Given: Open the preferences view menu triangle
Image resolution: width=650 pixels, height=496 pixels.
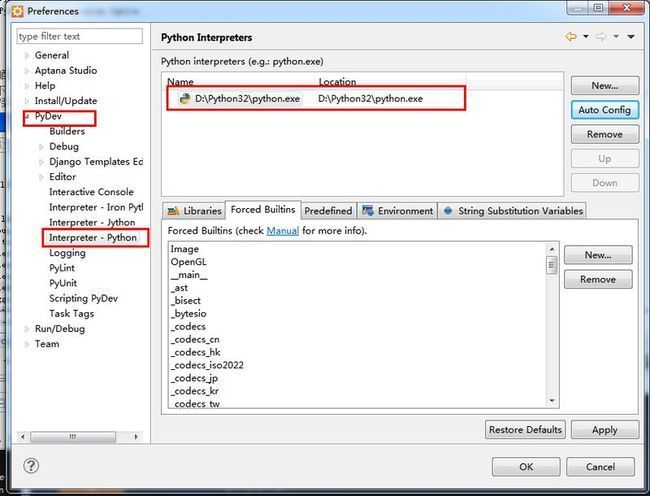Looking at the screenshot, I should click(x=631, y=36).
